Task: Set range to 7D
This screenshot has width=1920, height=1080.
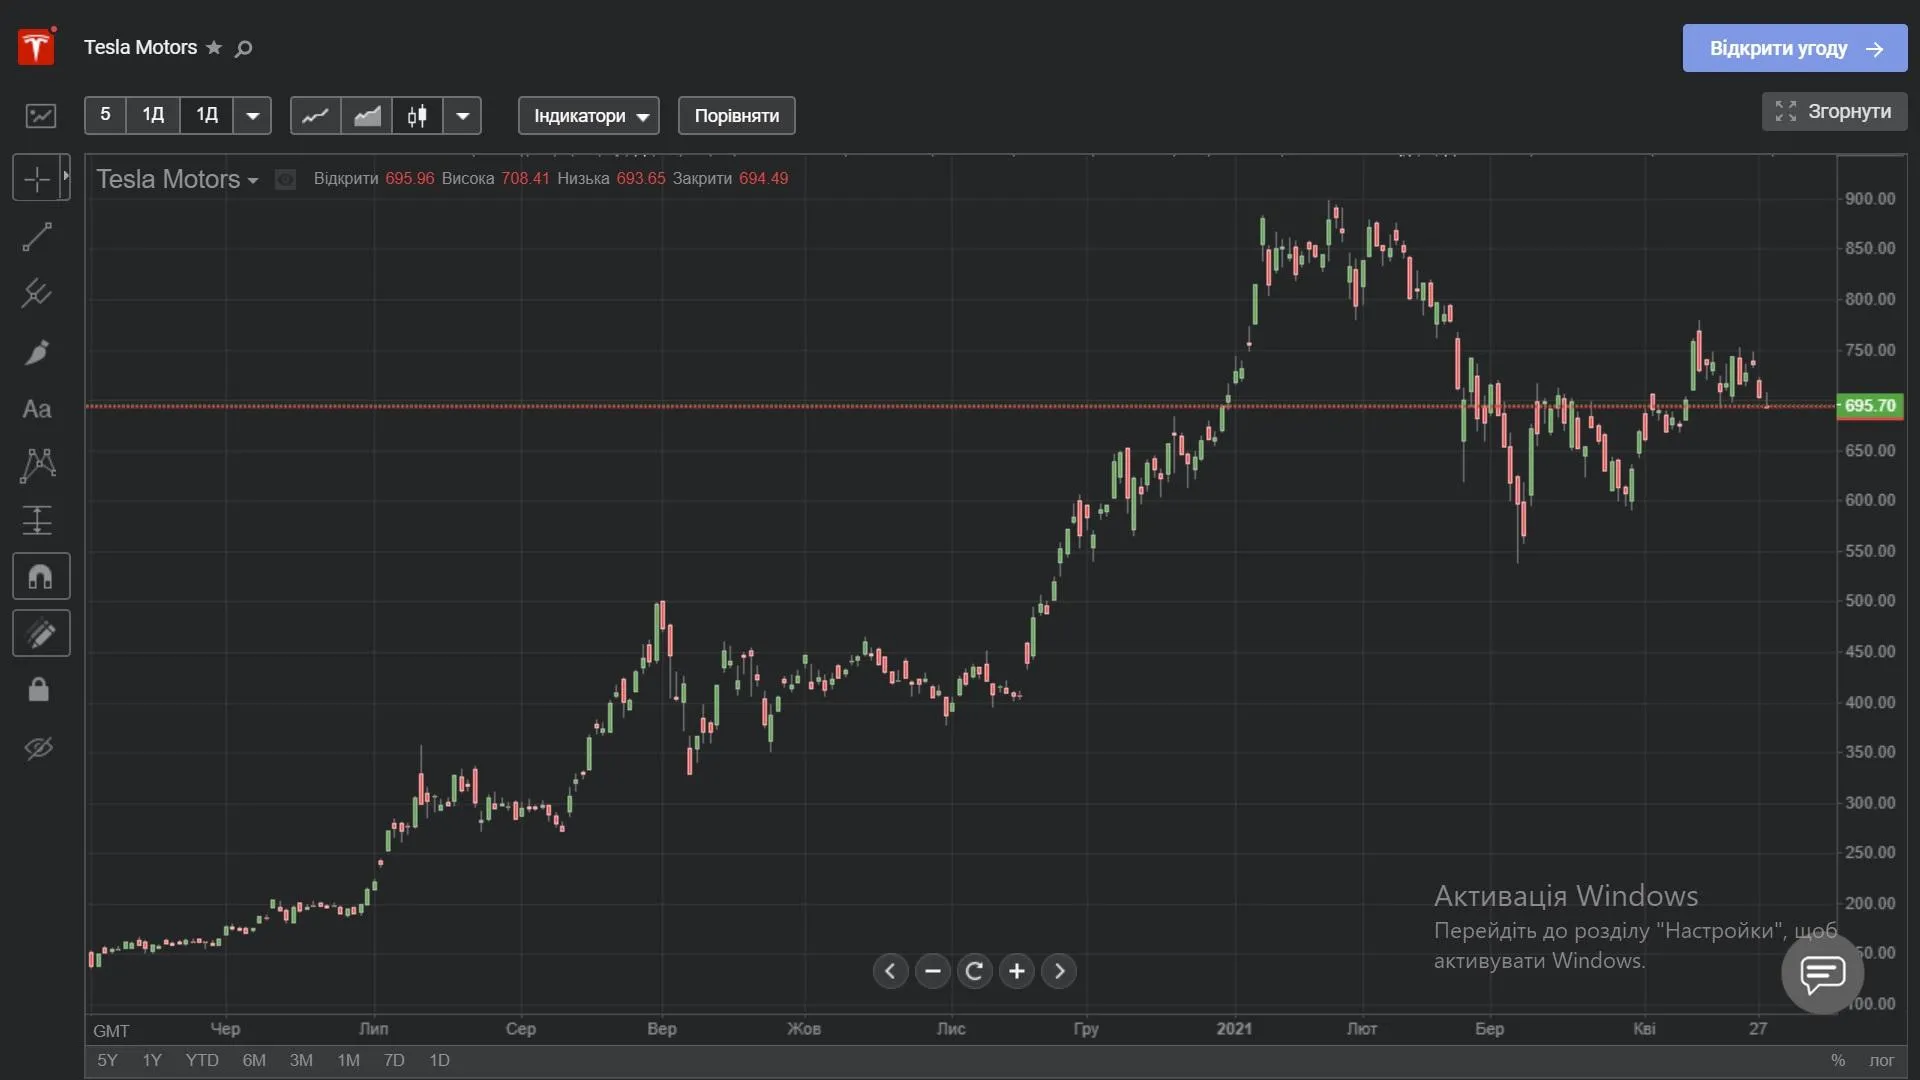Action: 394,1060
